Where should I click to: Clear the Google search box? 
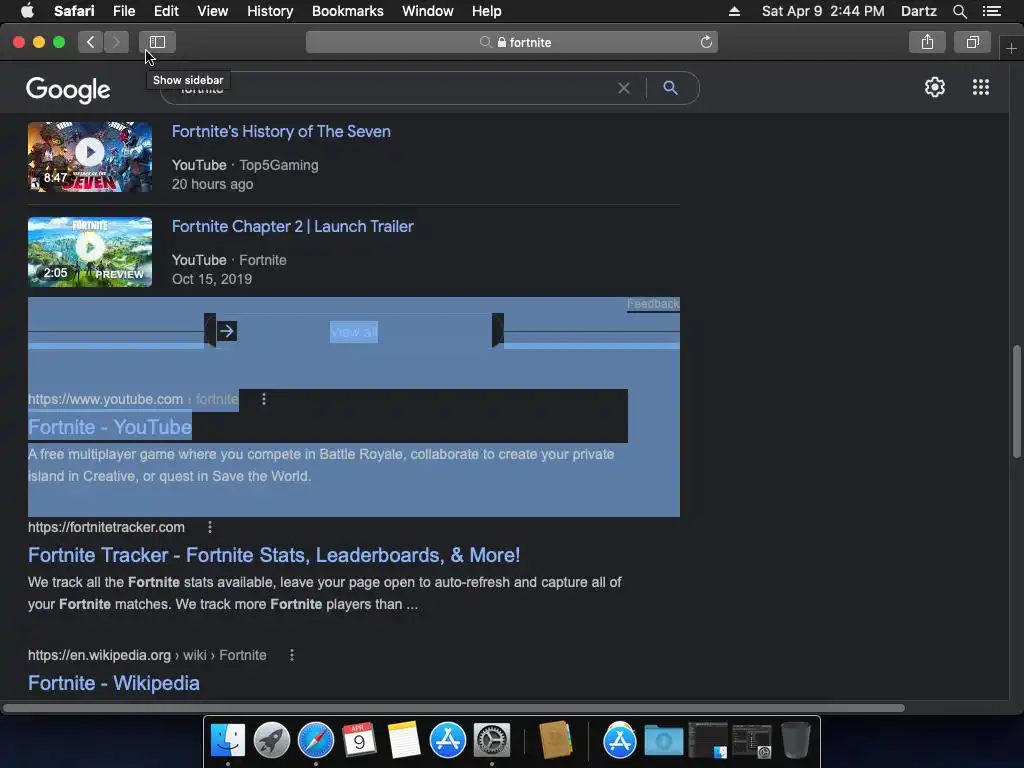[x=624, y=88]
